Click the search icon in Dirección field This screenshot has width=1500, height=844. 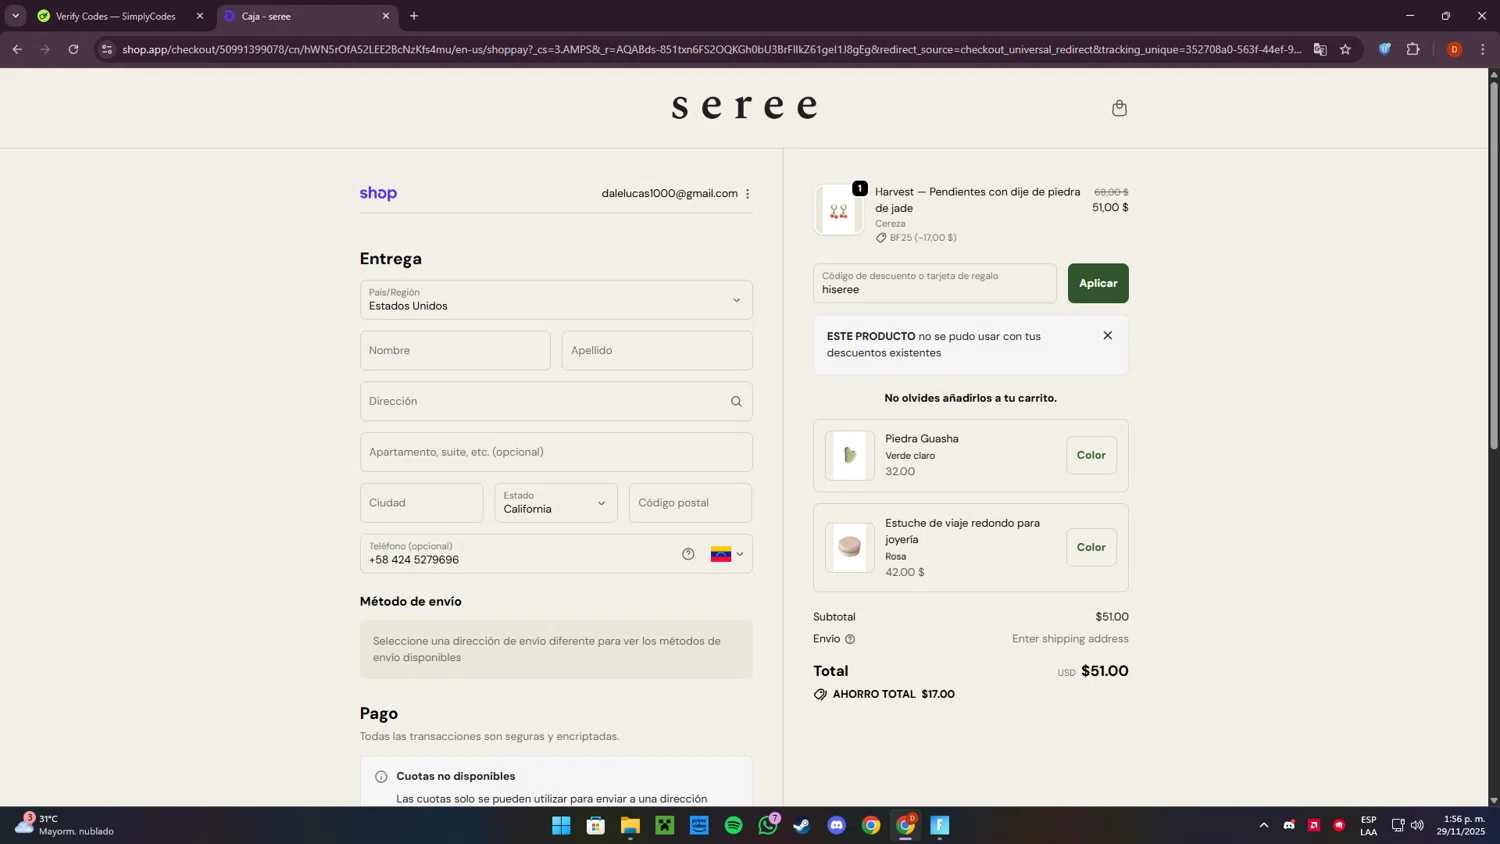pyautogui.click(x=736, y=402)
